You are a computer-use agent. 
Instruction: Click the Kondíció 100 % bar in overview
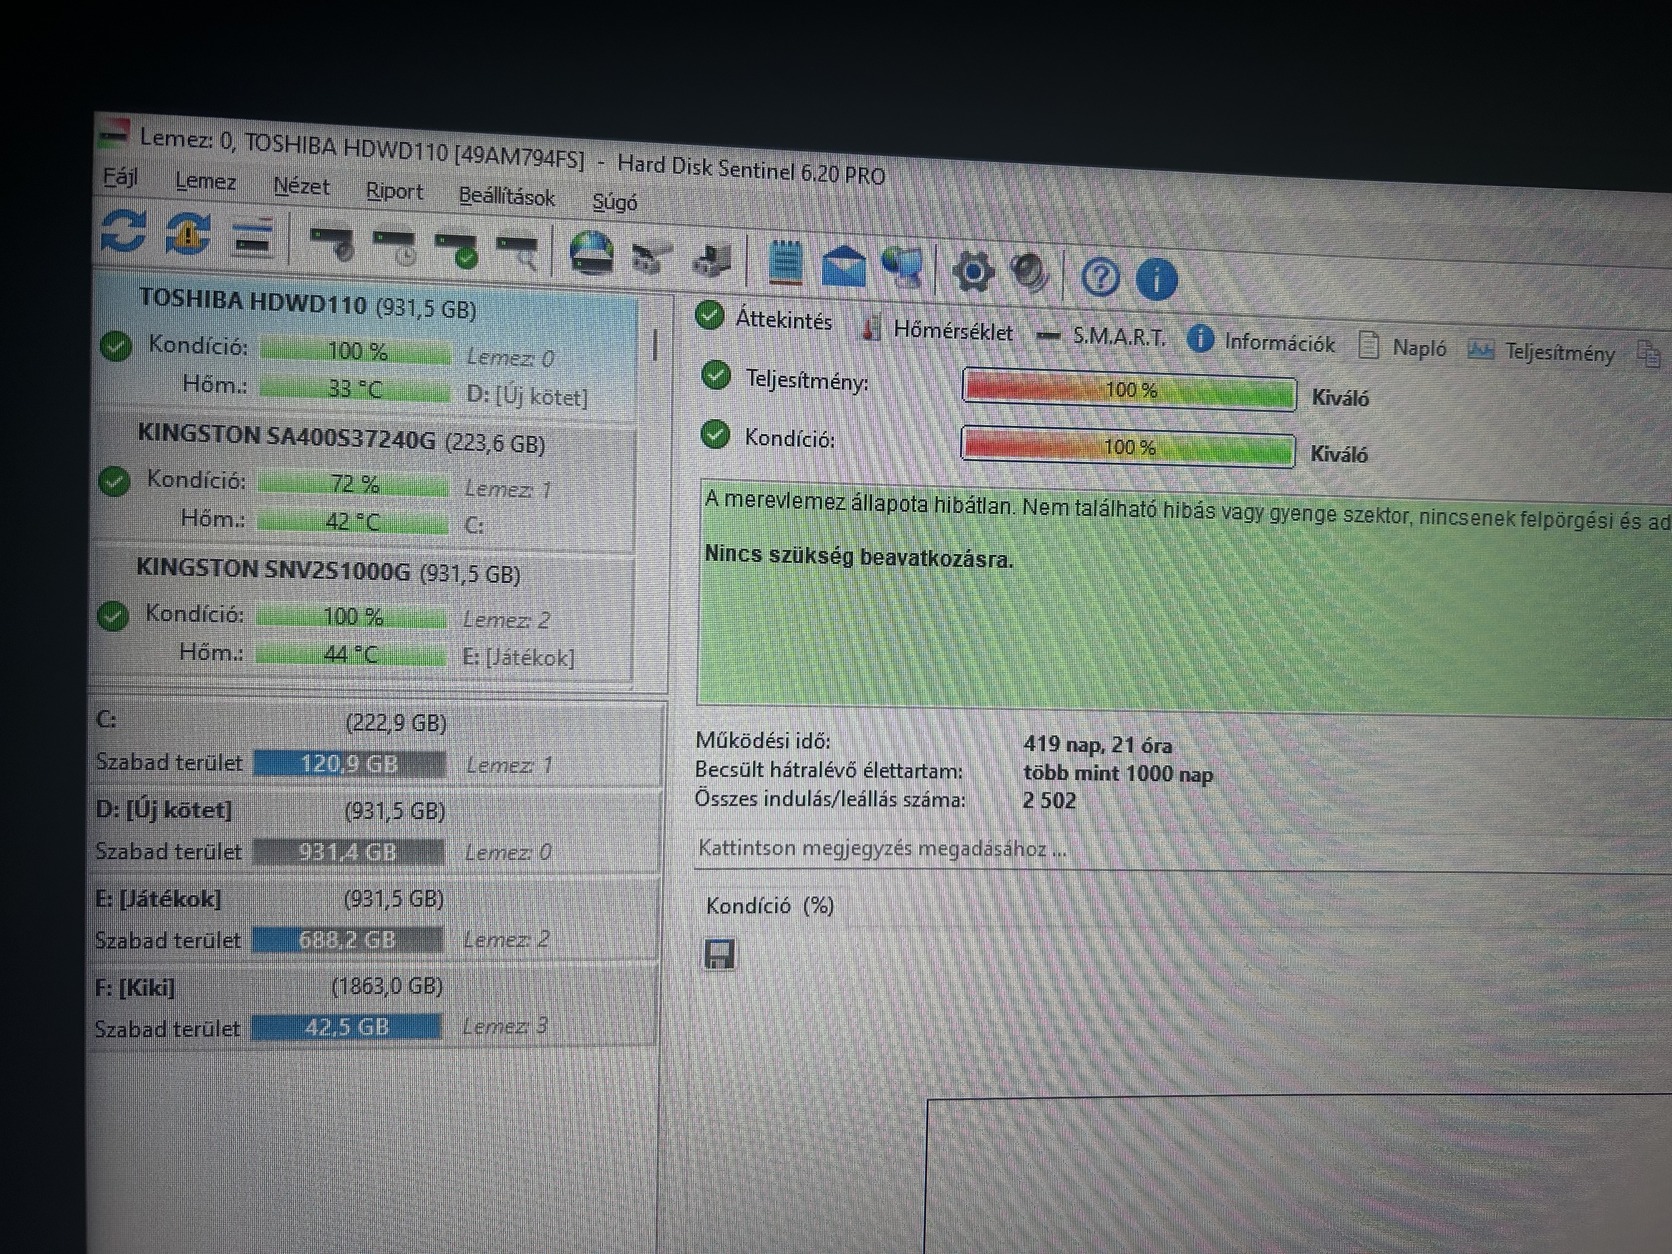coord(1128,446)
